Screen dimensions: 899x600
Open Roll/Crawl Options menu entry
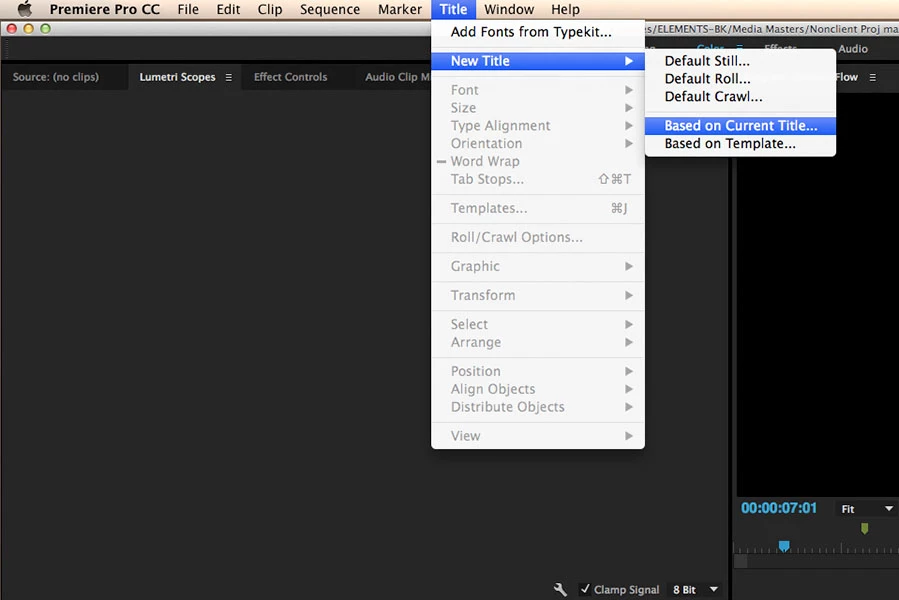538,237
